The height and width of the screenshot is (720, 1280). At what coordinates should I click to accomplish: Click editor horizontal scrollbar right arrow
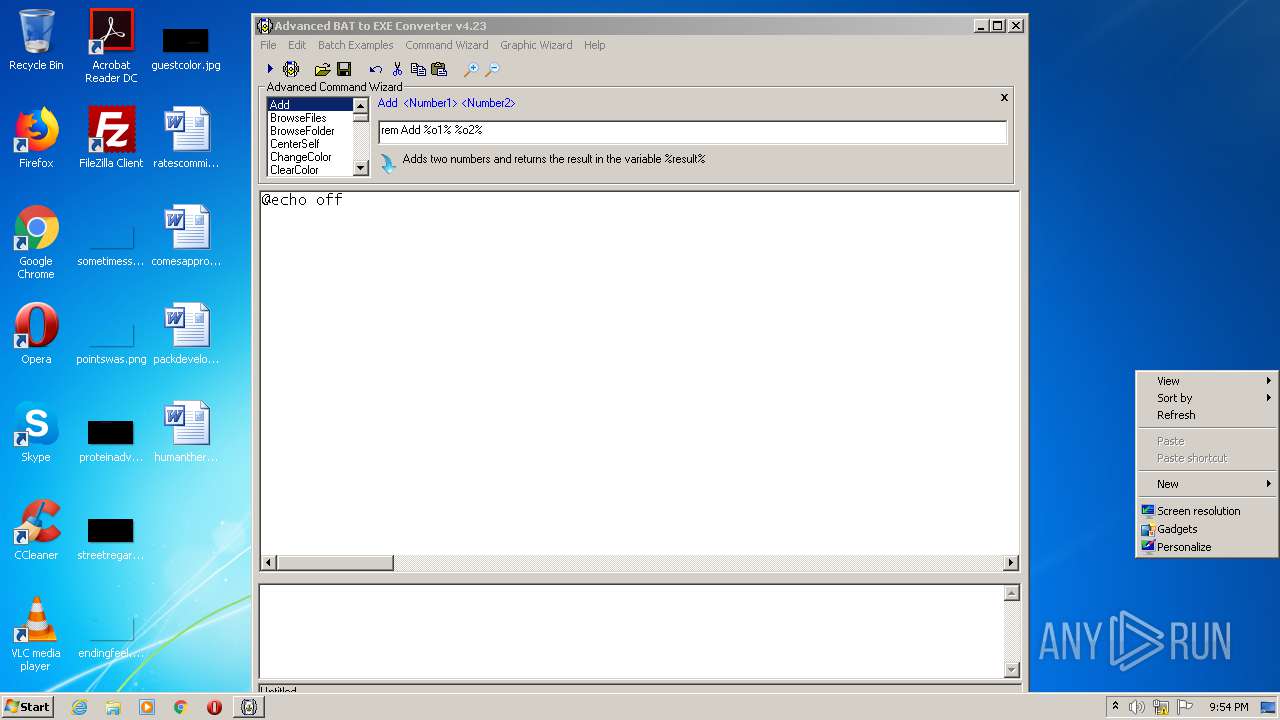click(1011, 563)
